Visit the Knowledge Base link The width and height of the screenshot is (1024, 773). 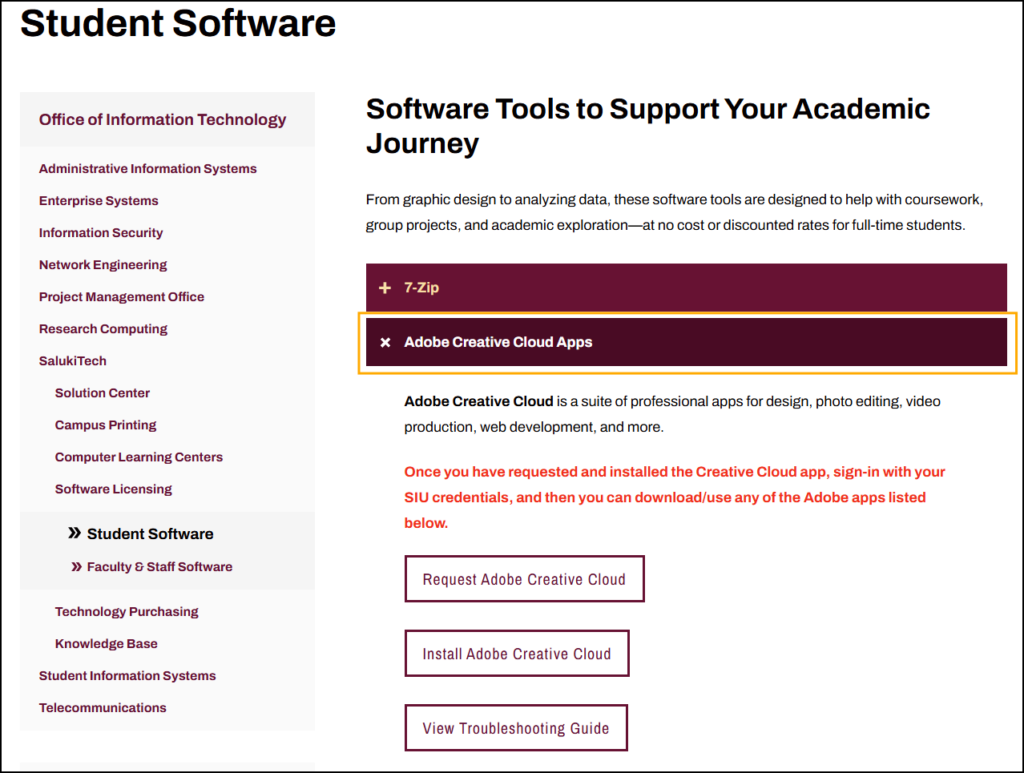[106, 644]
